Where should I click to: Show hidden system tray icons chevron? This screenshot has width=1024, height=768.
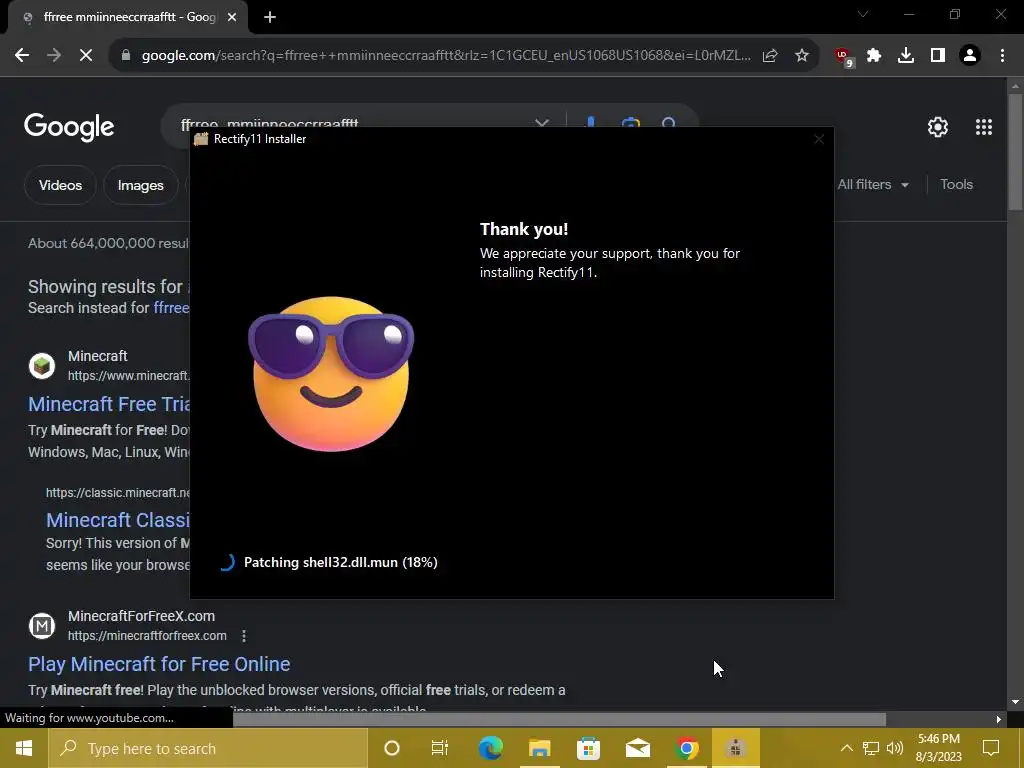click(x=846, y=748)
